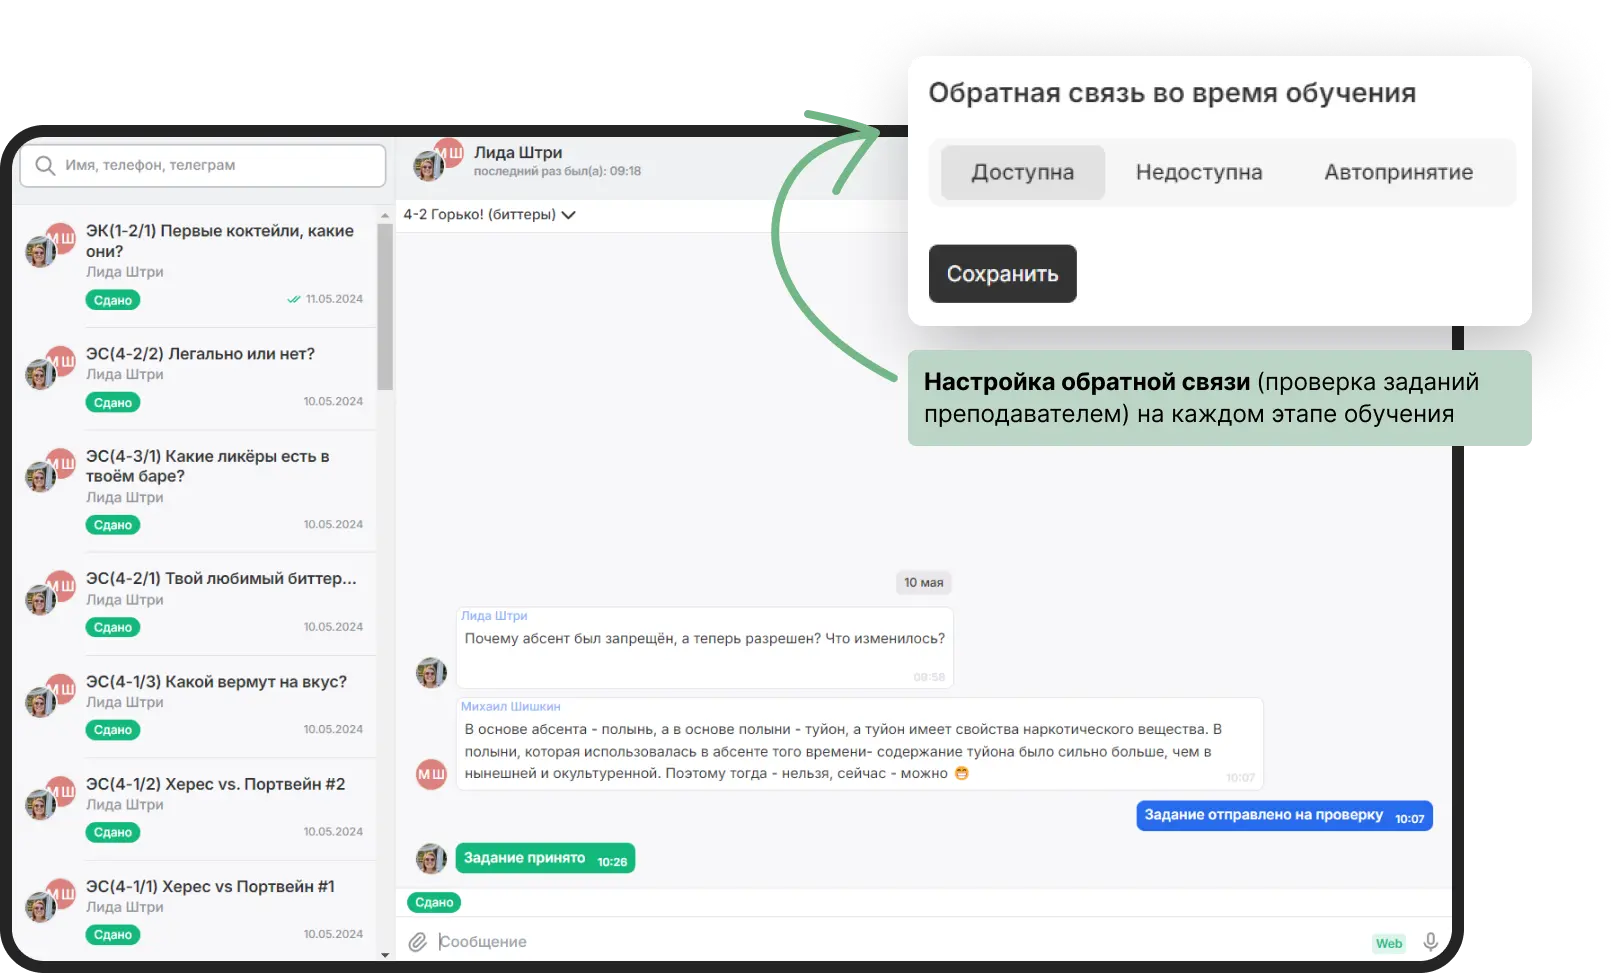The height and width of the screenshot is (973, 1612).
Task: Click the Web indicator in the message field
Action: 1388,943
